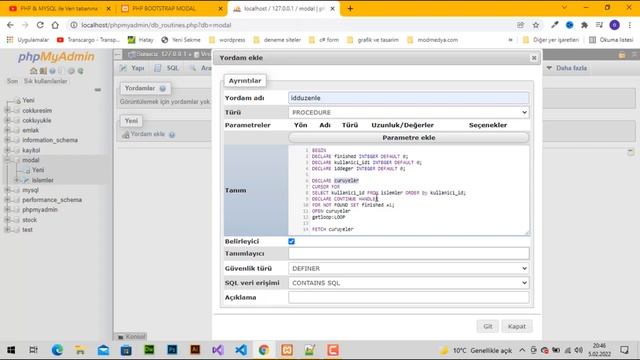
Task: Click Parametre ekle button
Action: tap(409, 138)
